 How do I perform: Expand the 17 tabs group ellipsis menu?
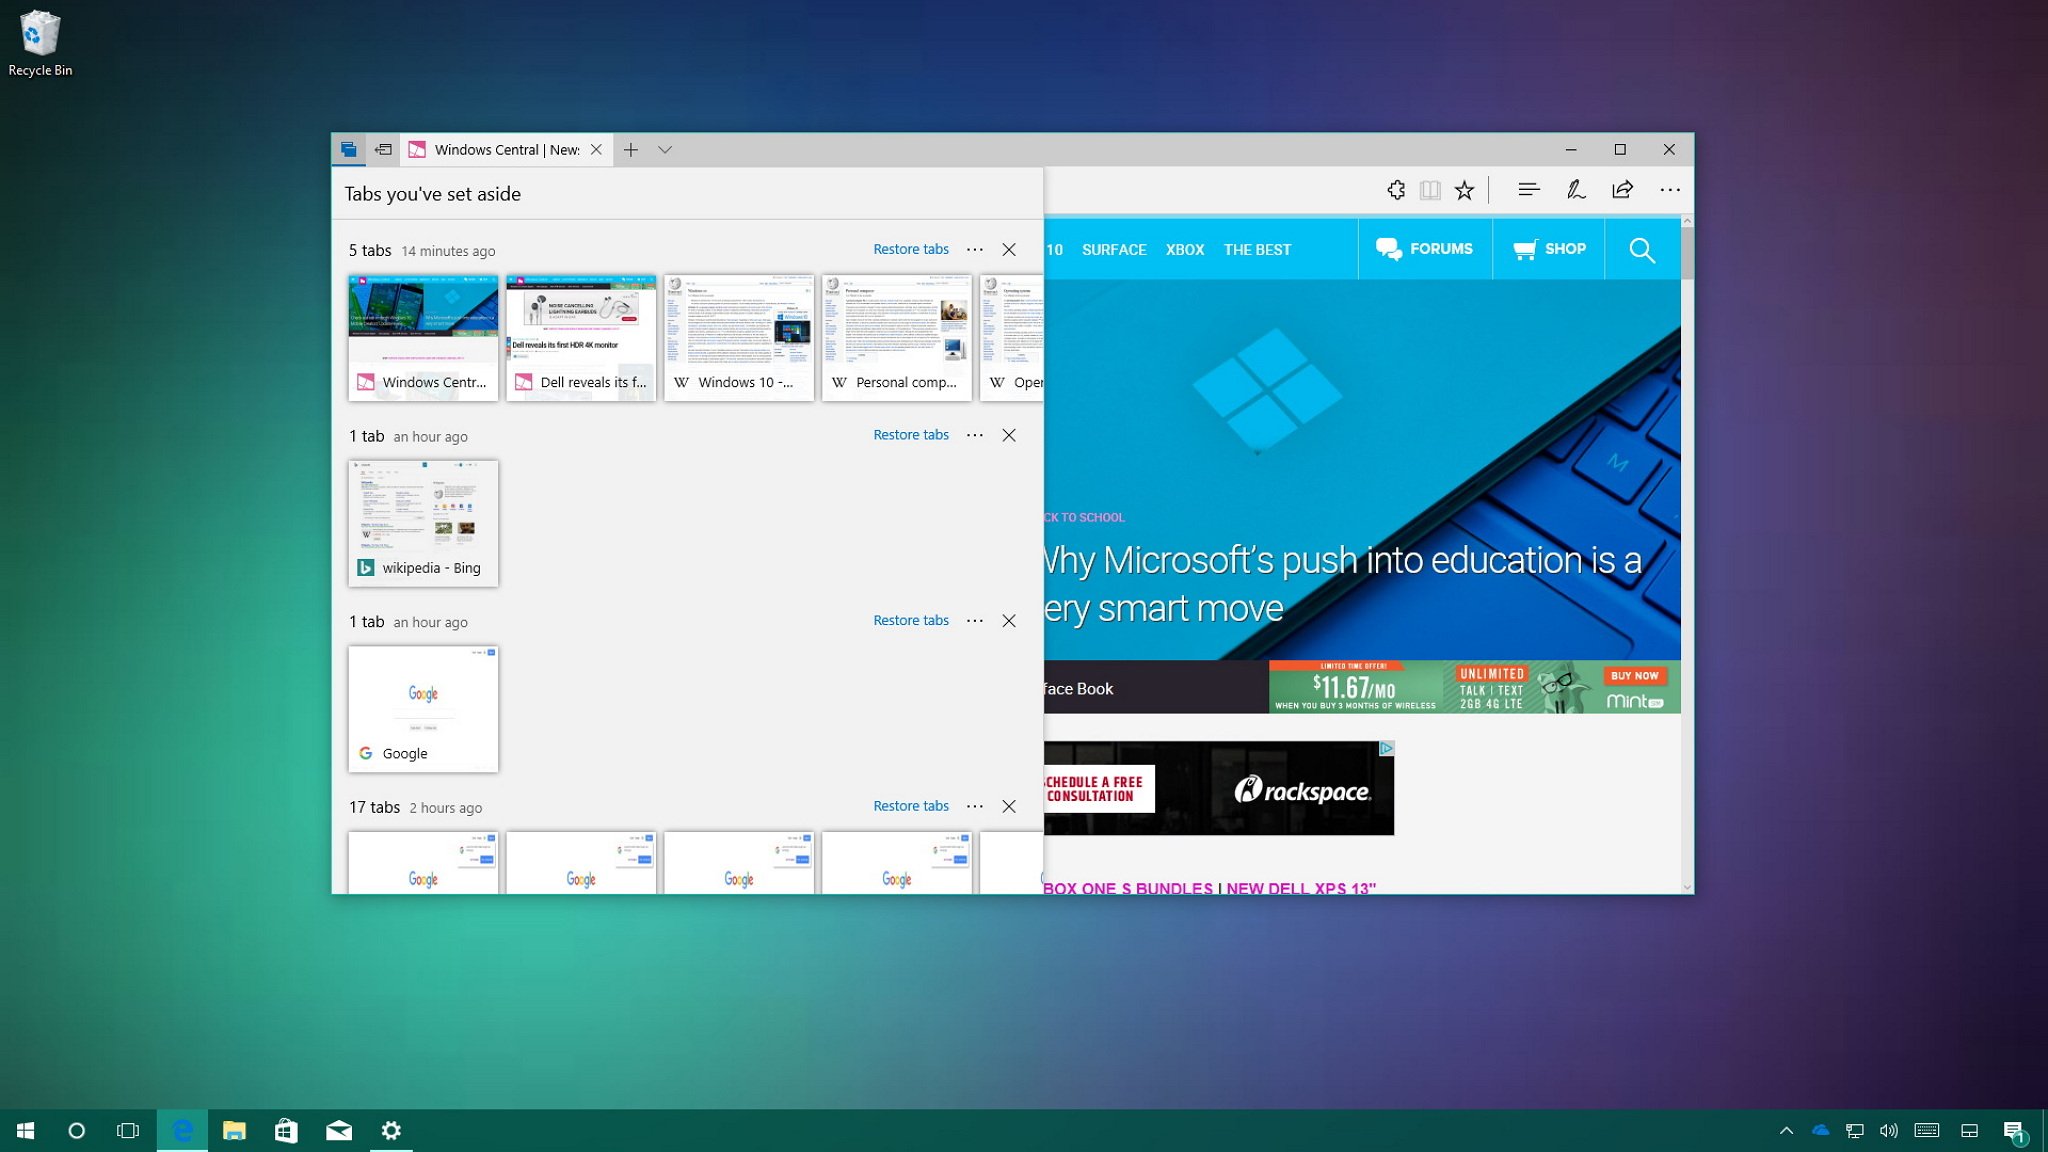[976, 806]
